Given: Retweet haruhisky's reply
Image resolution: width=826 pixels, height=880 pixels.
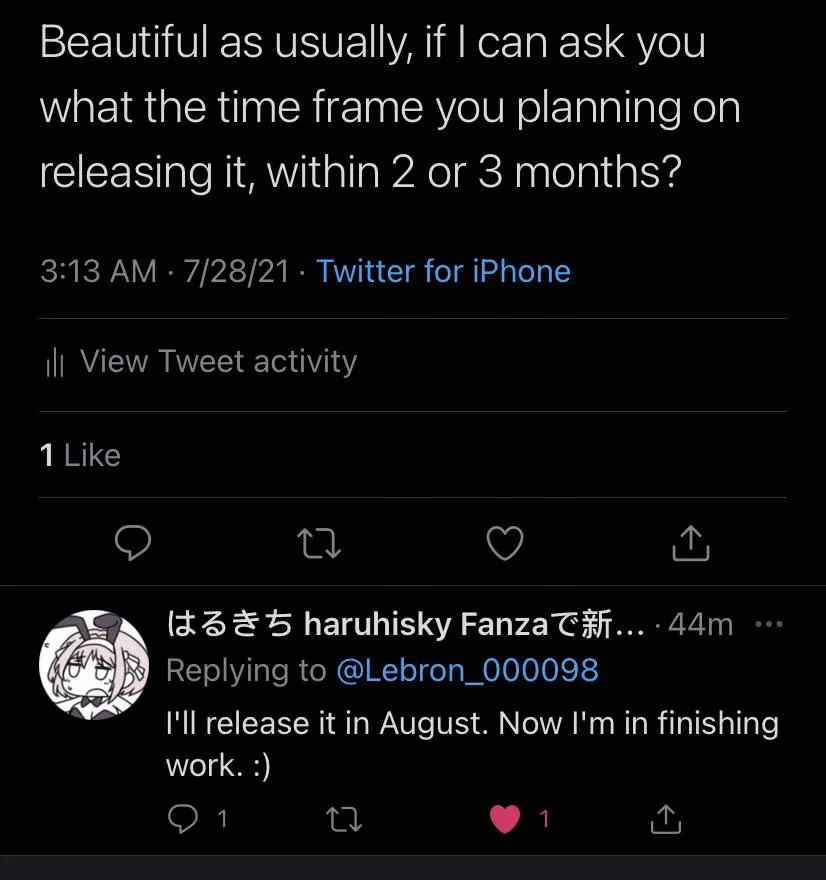Looking at the screenshot, I should [345, 820].
